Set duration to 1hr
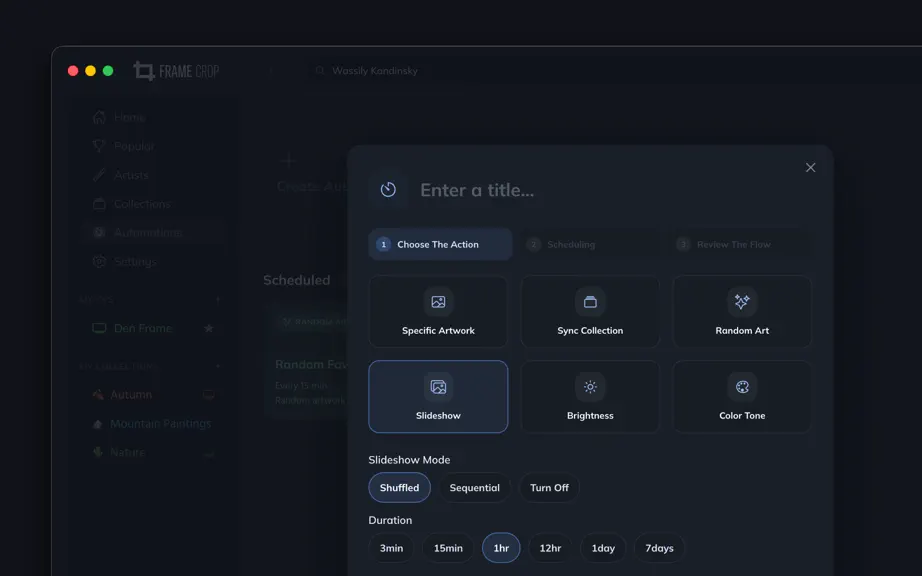922x576 pixels. pos(501,548)
